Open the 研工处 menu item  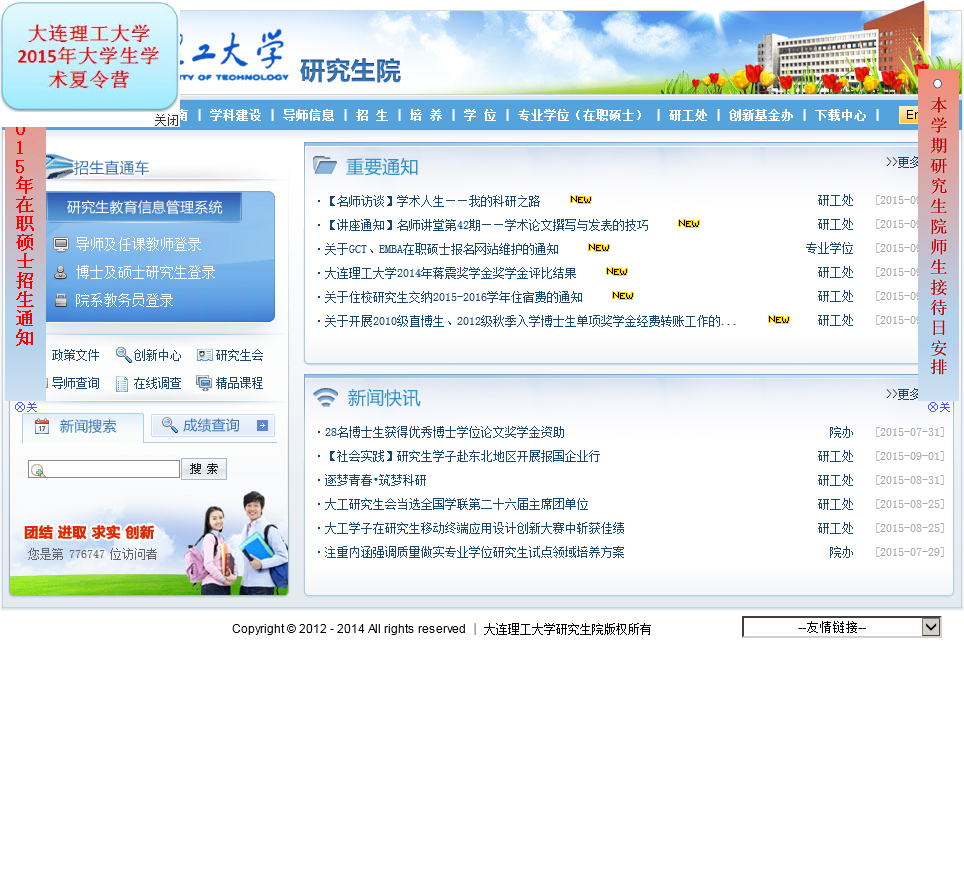tap(688, 115)
